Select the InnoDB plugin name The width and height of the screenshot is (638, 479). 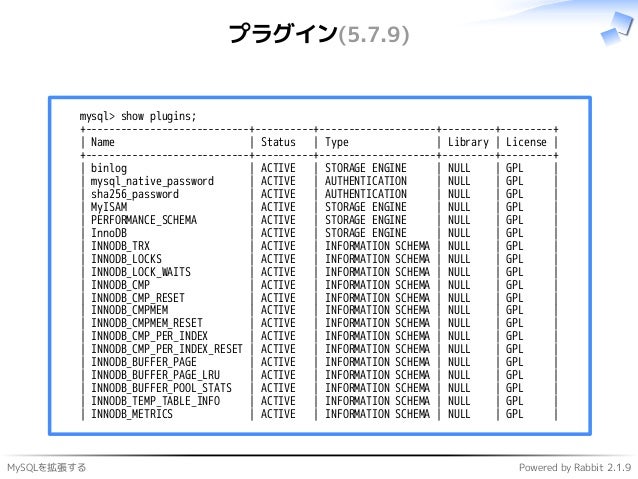tap(109, 233)
